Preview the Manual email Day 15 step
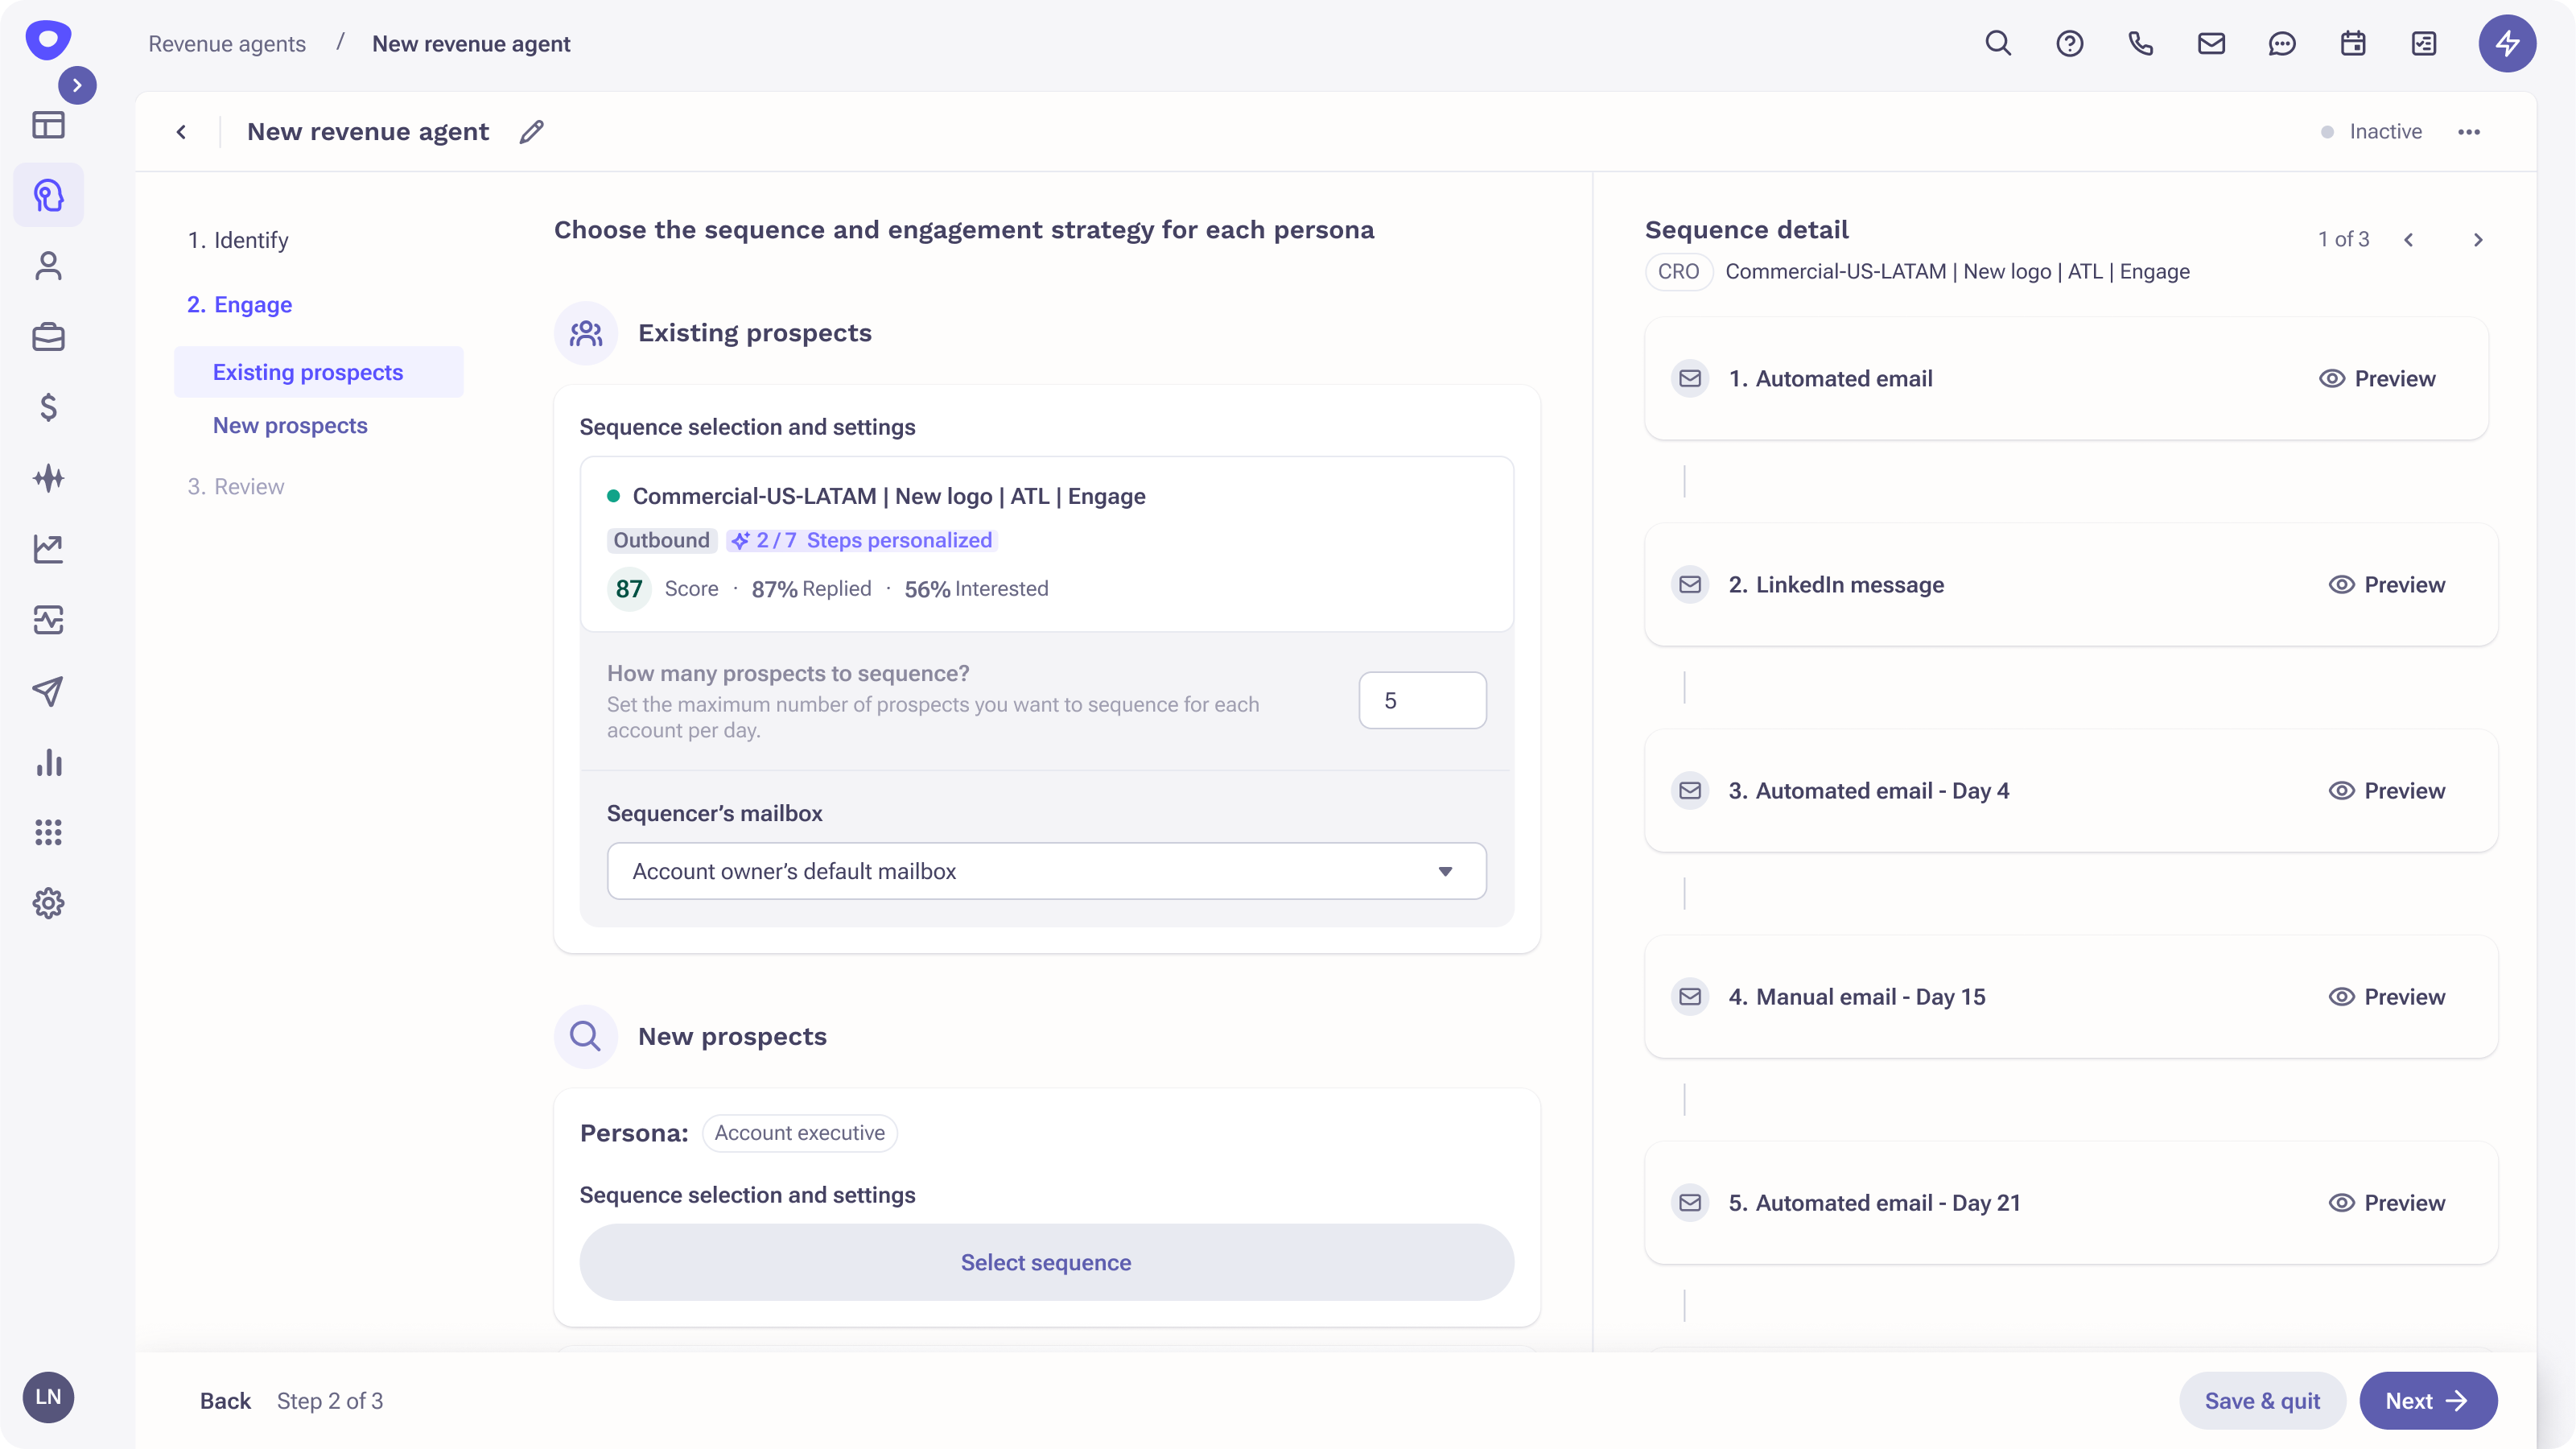The image size is (2576, 1449). (x=2386, y=997)
